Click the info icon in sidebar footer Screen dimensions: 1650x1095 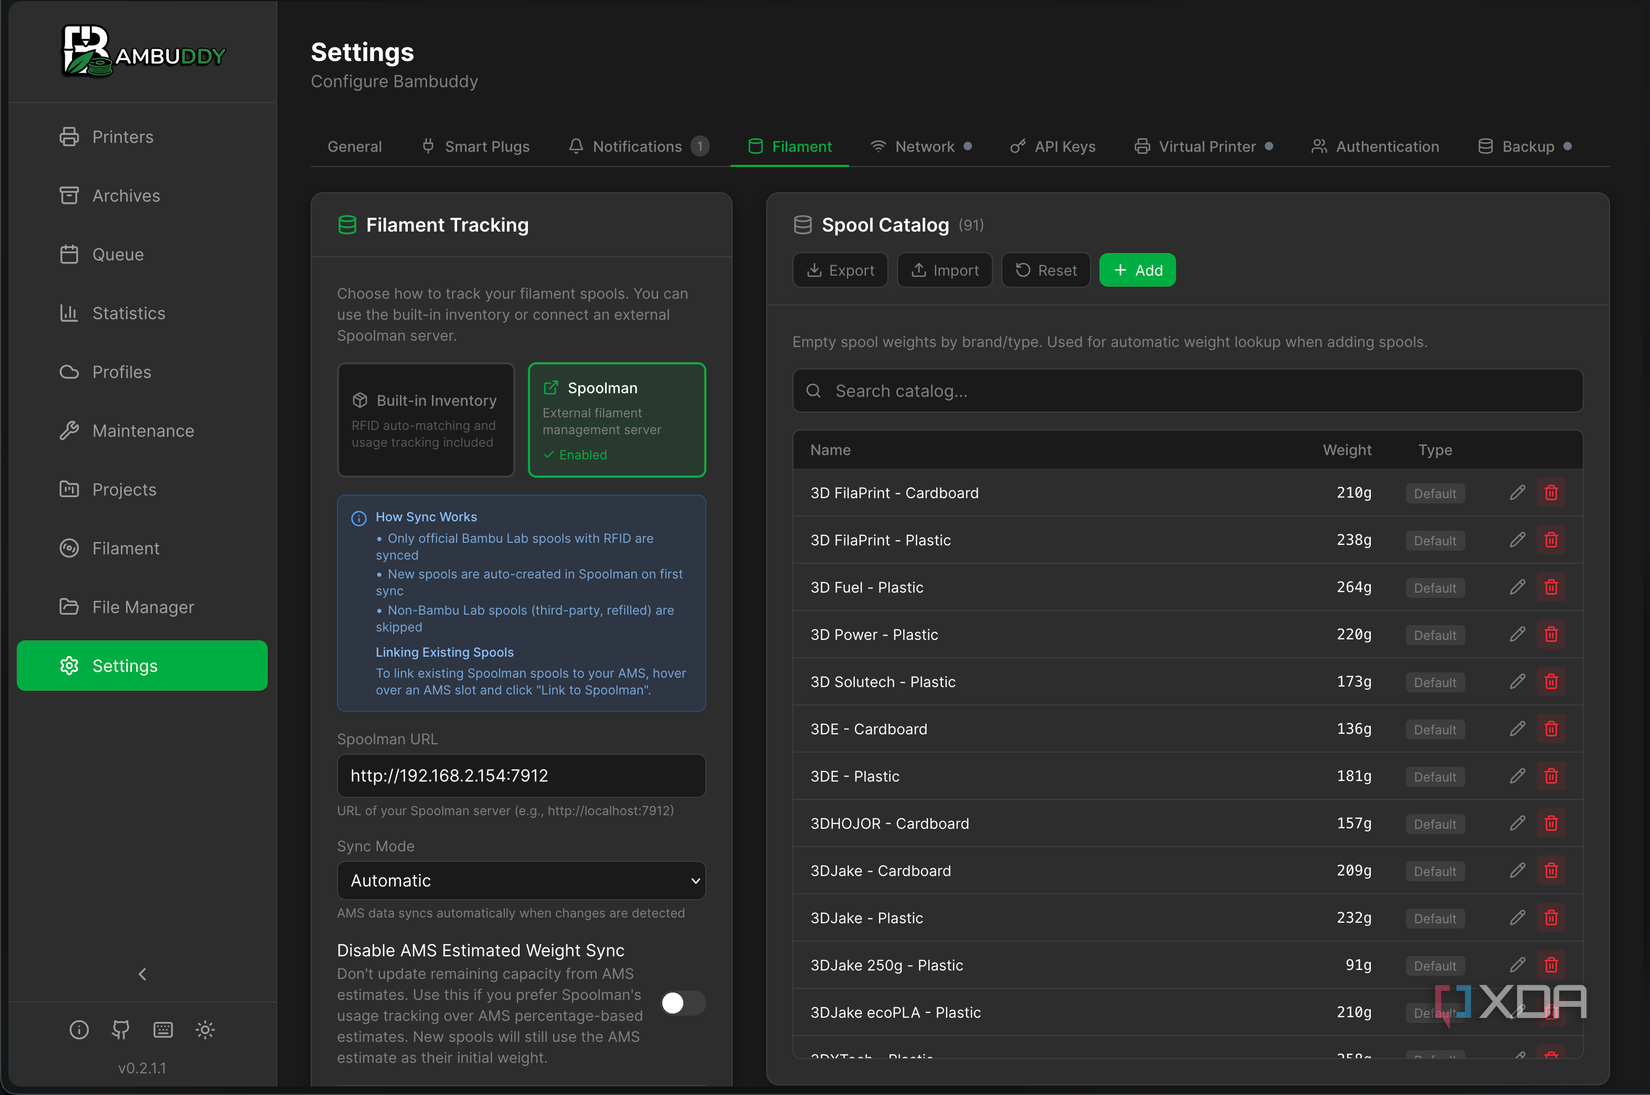(79, 1030)
